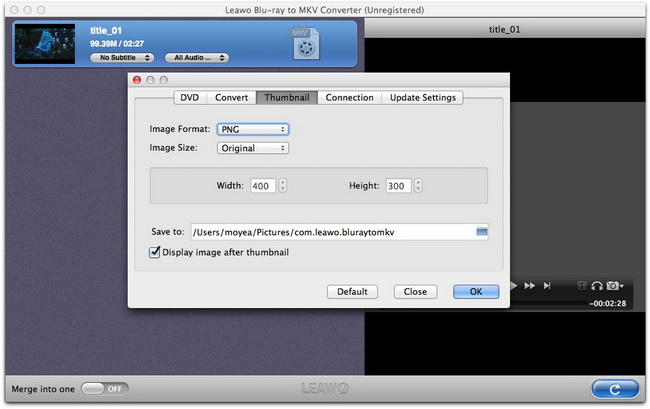The width and height of the screenshot is (650, 409).
Task: Switch to the DVD tab
Action: pyautogui.click(x=189, y=97)
